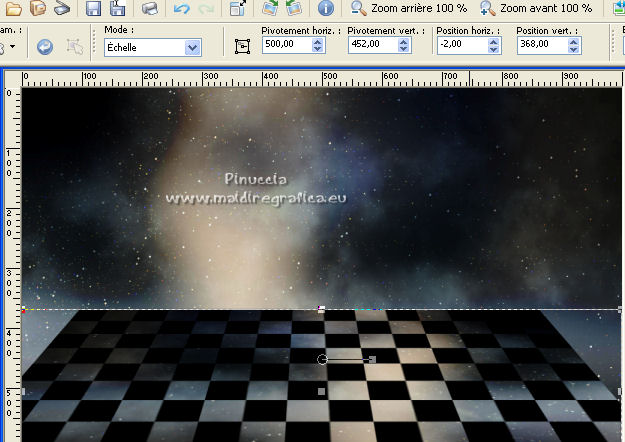Increase Pivotement vert. with up arrow

pos(403,41)
